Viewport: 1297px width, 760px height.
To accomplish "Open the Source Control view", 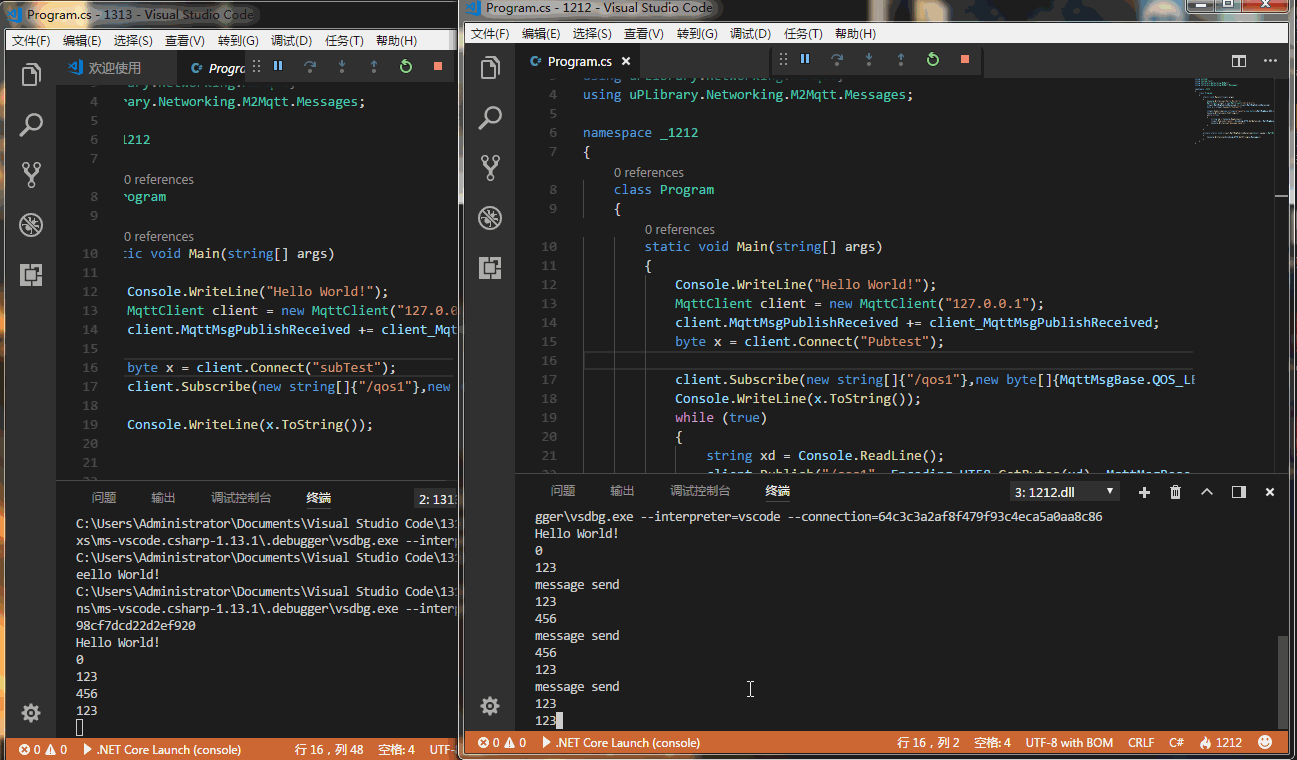I will pyautogui.click(x=490, y=167).
